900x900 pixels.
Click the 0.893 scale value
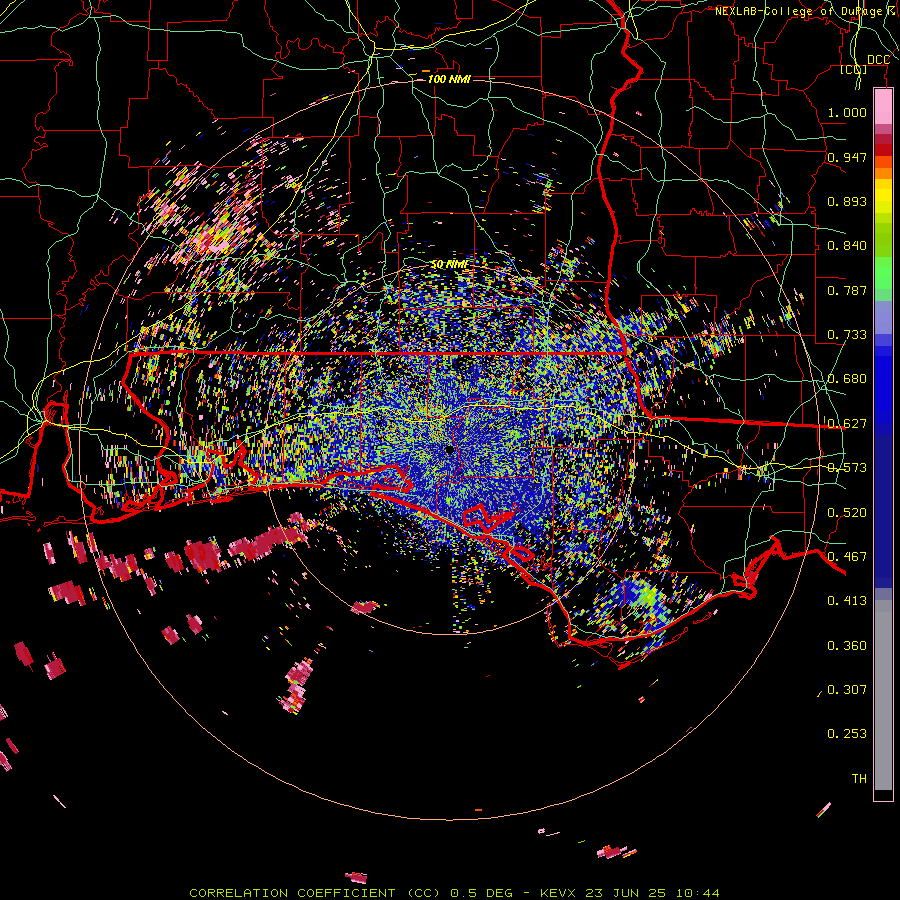(847, 201)
